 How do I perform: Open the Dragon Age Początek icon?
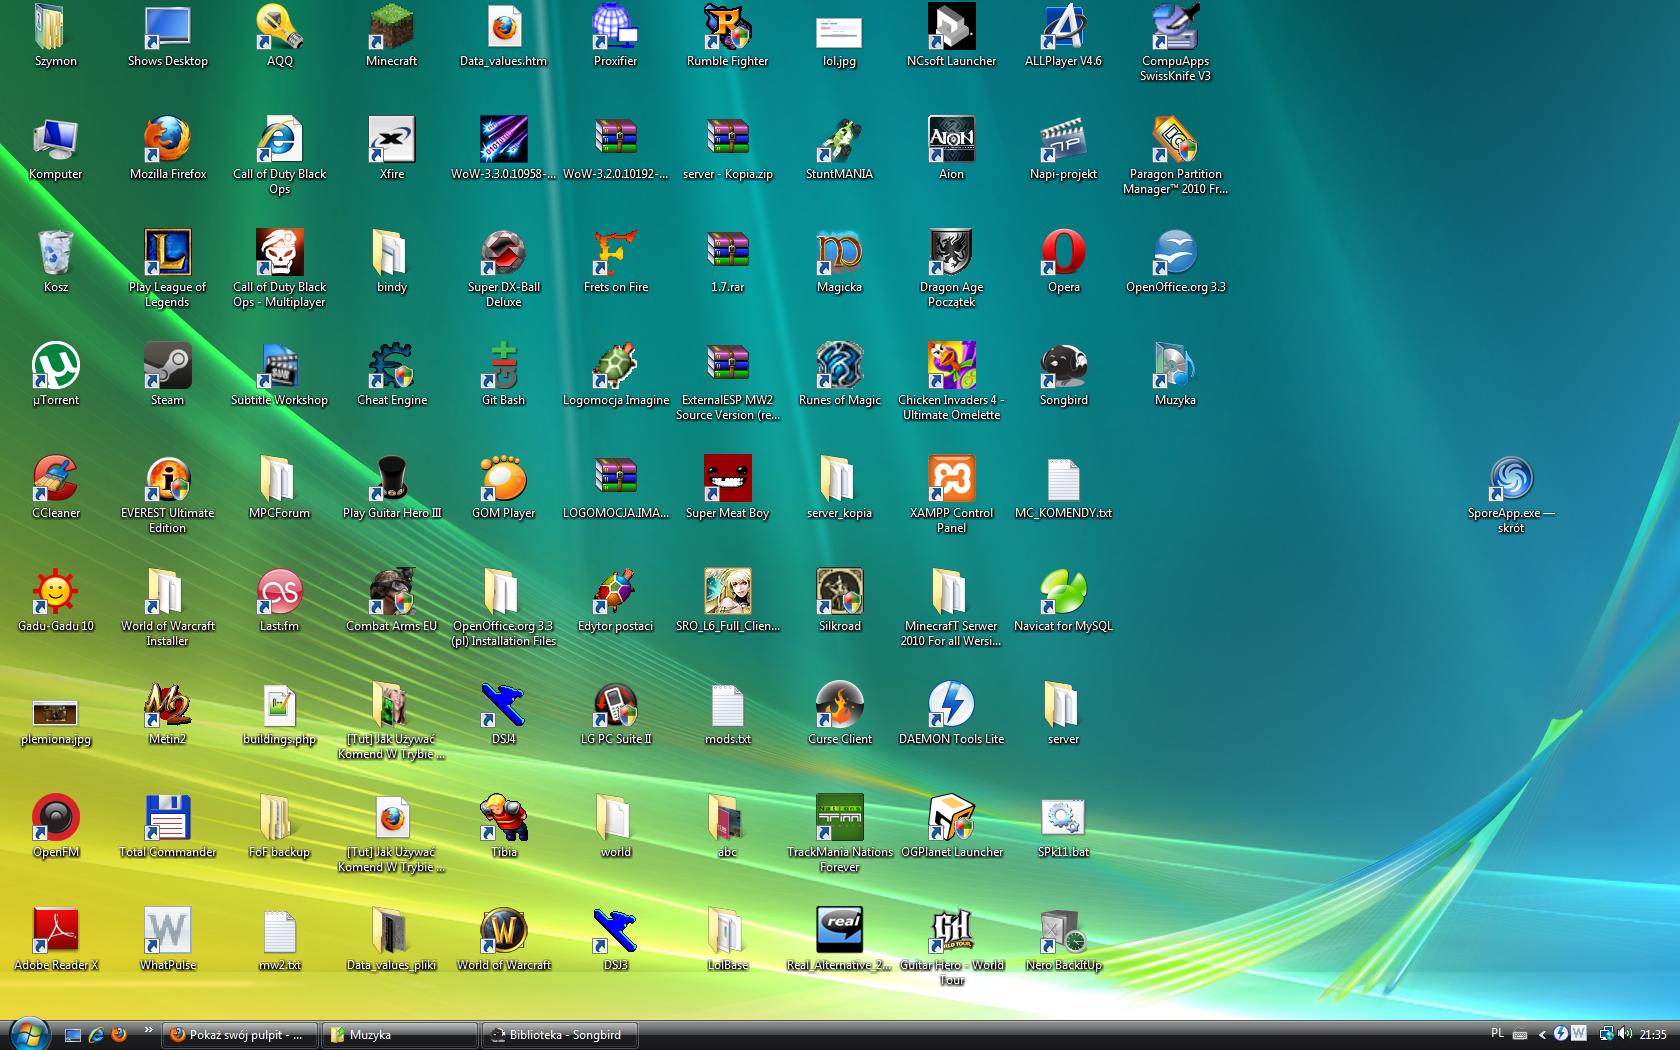[952, 268]
